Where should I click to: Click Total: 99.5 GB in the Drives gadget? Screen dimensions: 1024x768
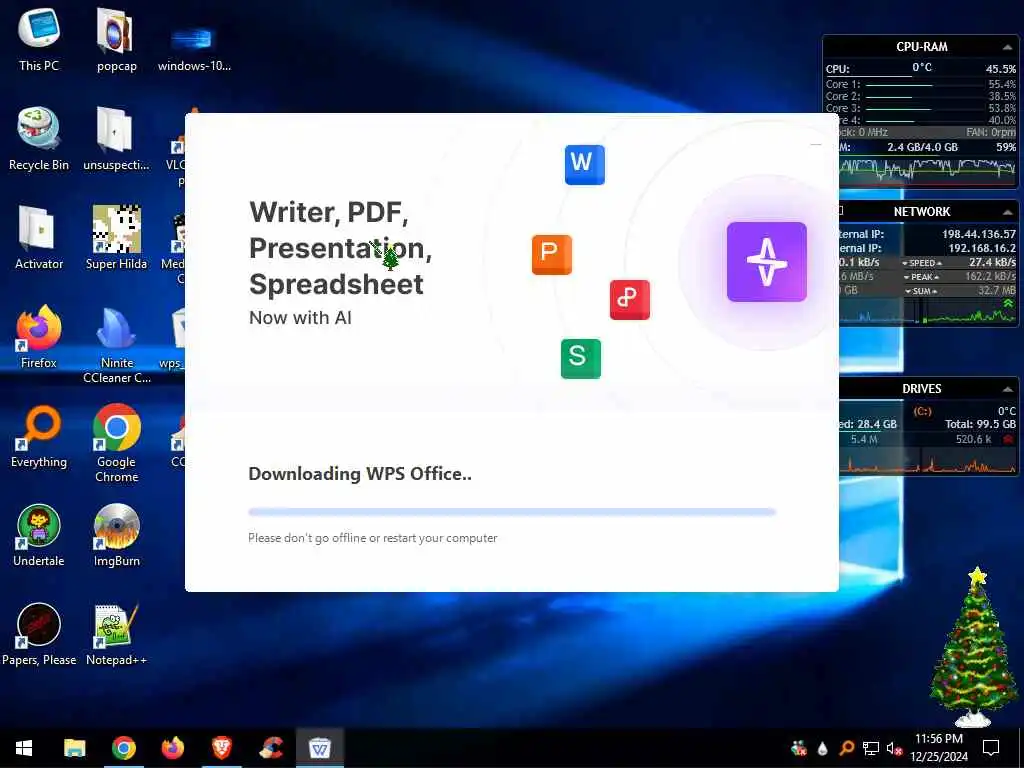click(980, 424)
